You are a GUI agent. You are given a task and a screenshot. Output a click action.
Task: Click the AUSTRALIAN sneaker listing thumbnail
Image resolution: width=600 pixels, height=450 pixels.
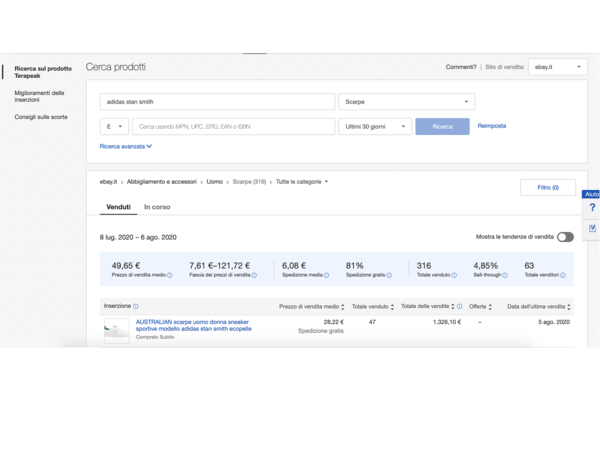coord(117,331)
